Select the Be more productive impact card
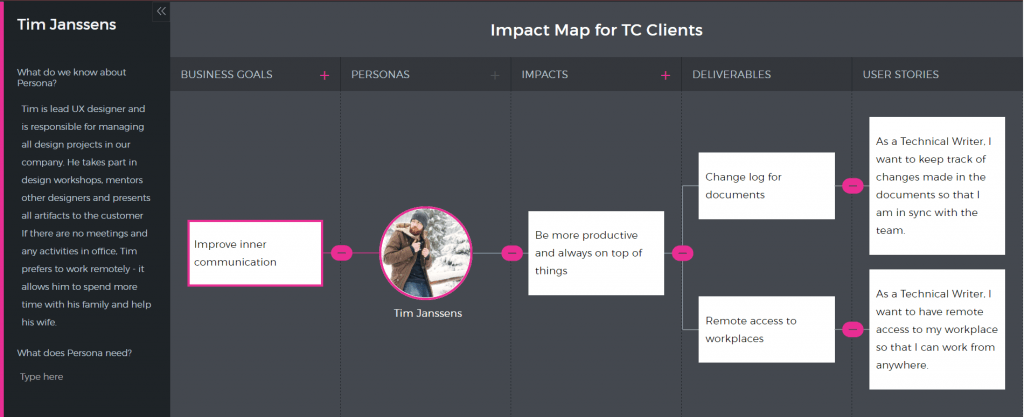The height and width of the screenshot is (417, 1024). click(596, 253)
